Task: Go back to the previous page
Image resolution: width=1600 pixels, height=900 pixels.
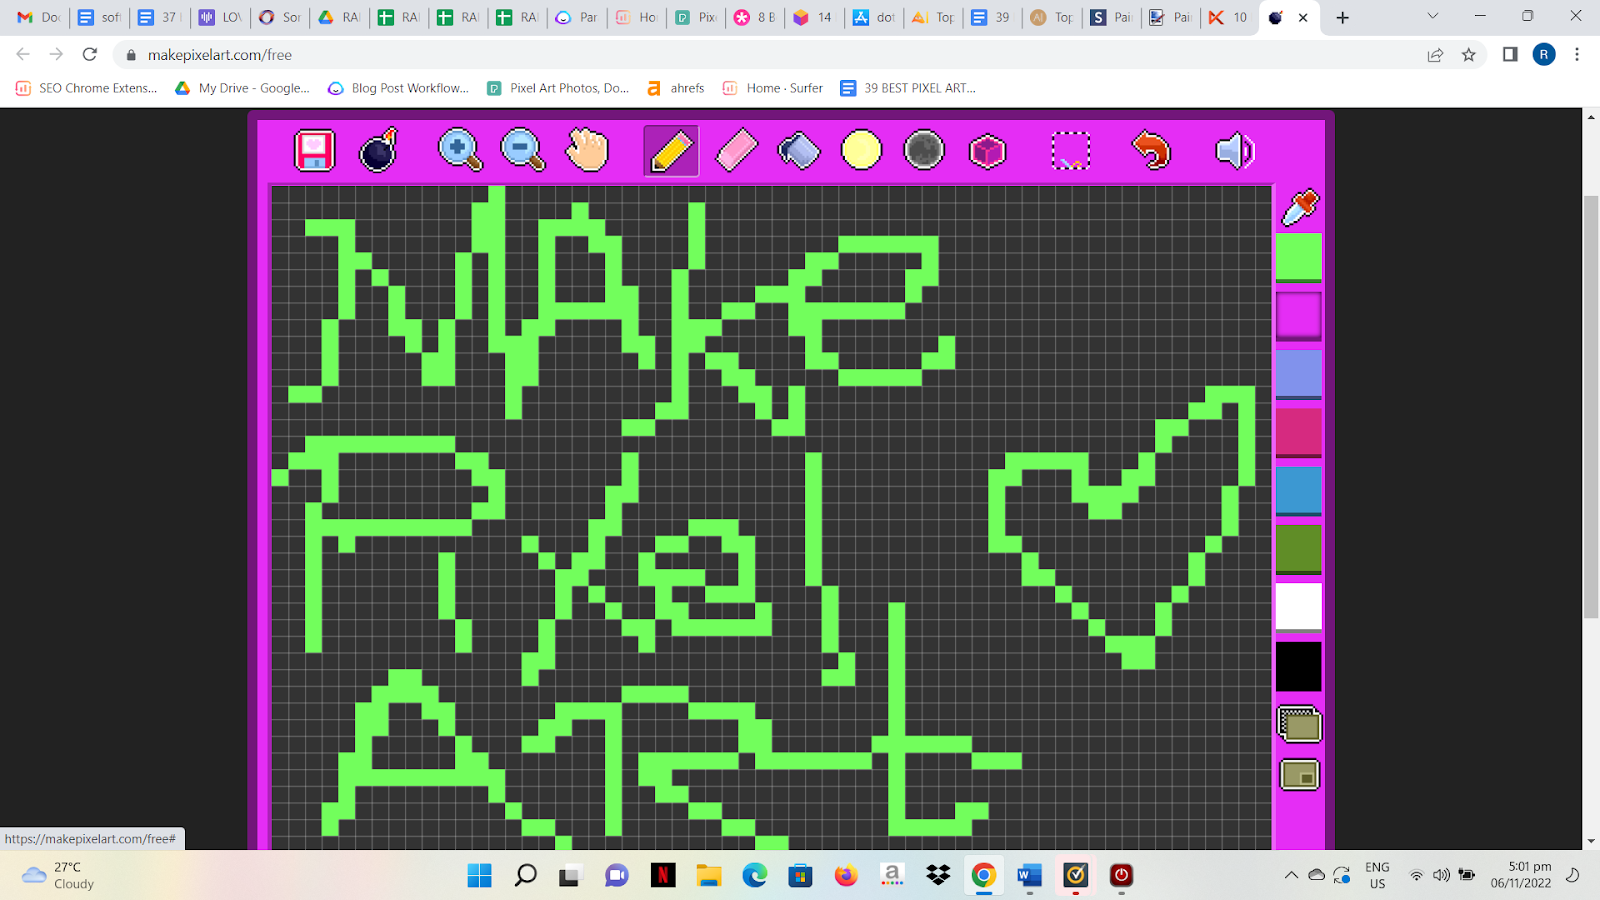Action: click(23, 55)
